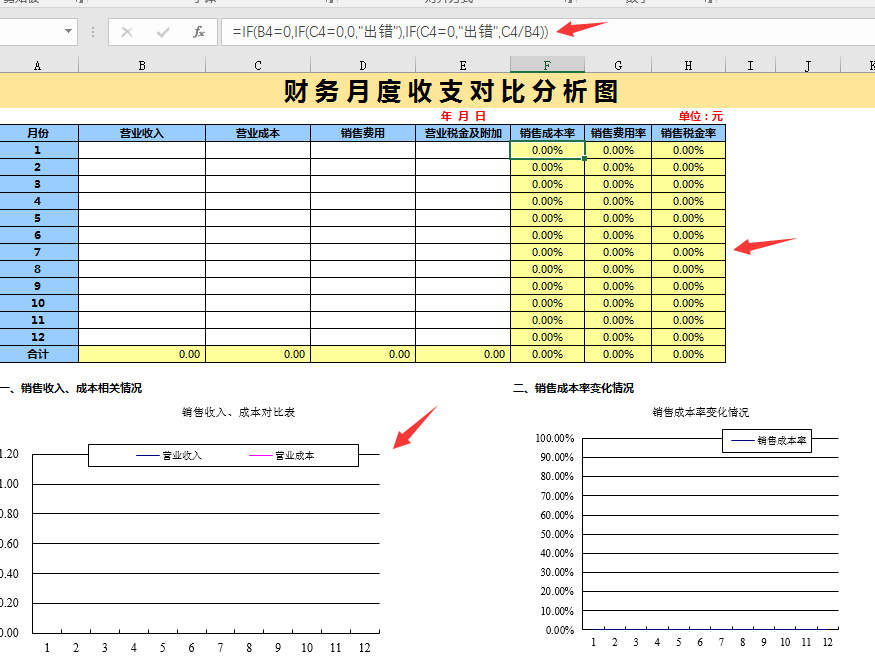
Task: Click the left chart plot area
Action: pyautogui.click(x=206, y=543)
